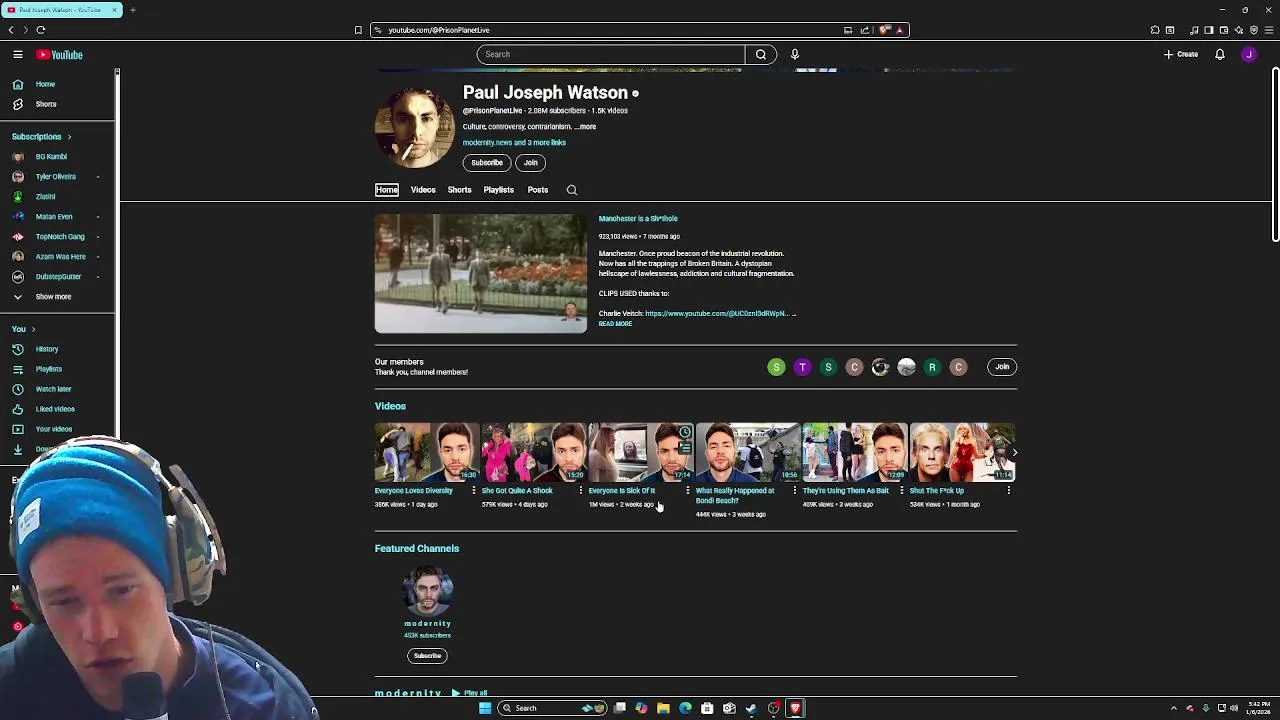Go to the YouTube logo home link
The width and height of the screenshot is (1280, 720).
pyautogui.click(x=60, y=55)
